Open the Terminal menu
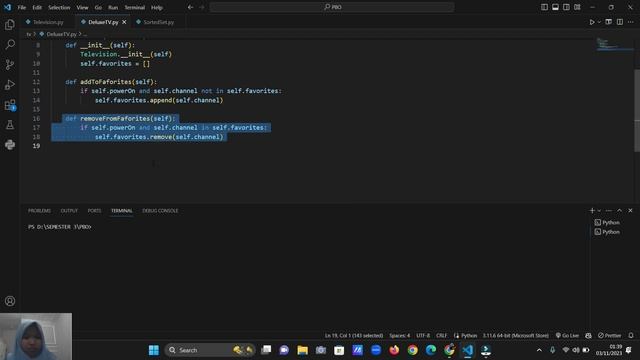 (134, 7)
